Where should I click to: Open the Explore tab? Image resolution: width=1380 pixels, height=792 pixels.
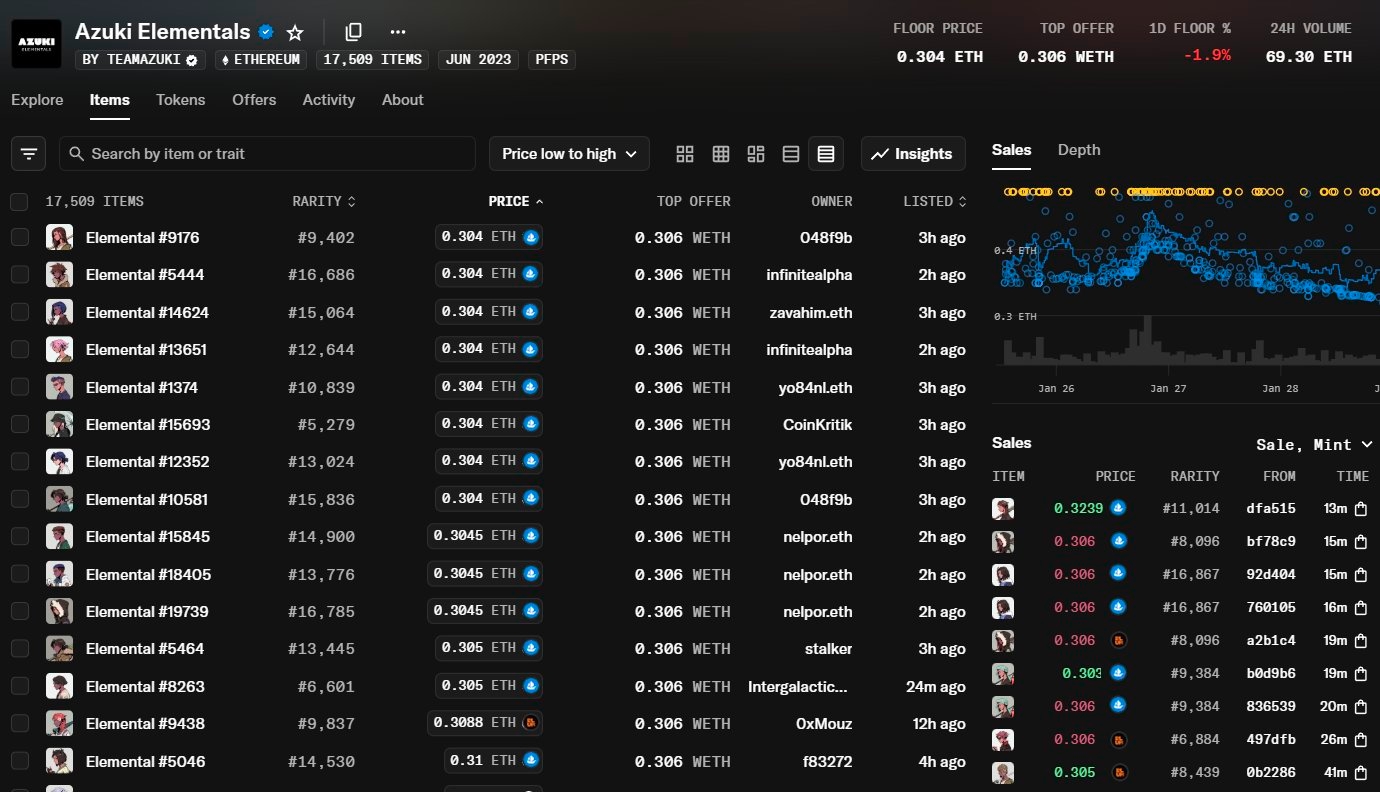click(37, 100)
